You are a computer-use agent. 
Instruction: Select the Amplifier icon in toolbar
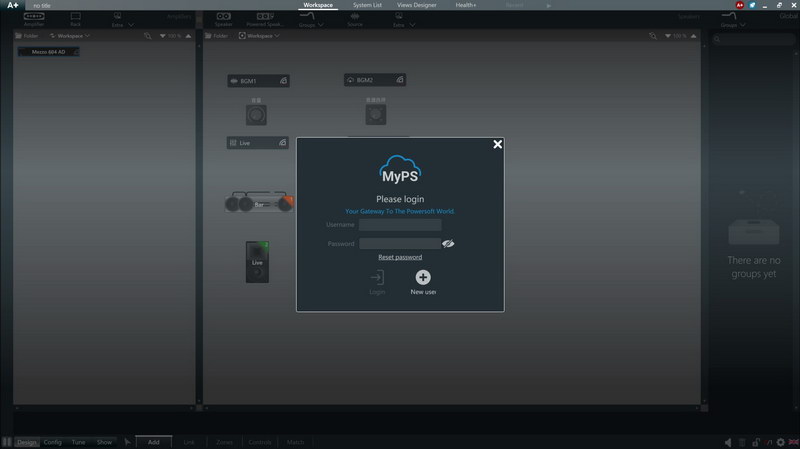click(x=33, y=19)
